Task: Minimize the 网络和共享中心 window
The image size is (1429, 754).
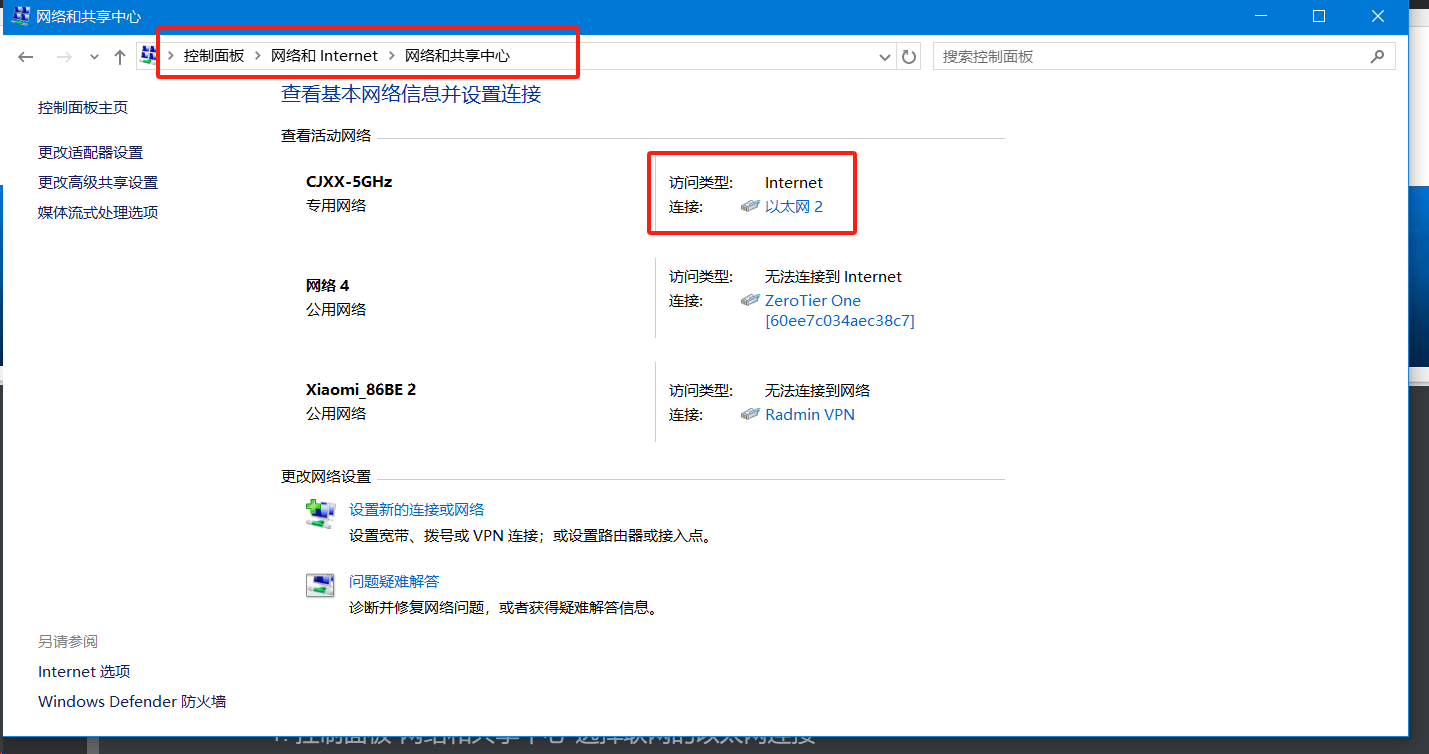Action: click(x=1261, y=16)
